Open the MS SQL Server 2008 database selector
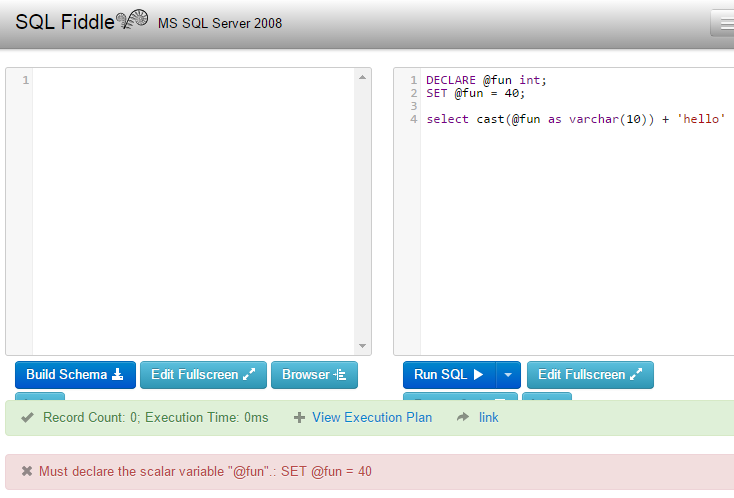 click(x=220, y=23)
